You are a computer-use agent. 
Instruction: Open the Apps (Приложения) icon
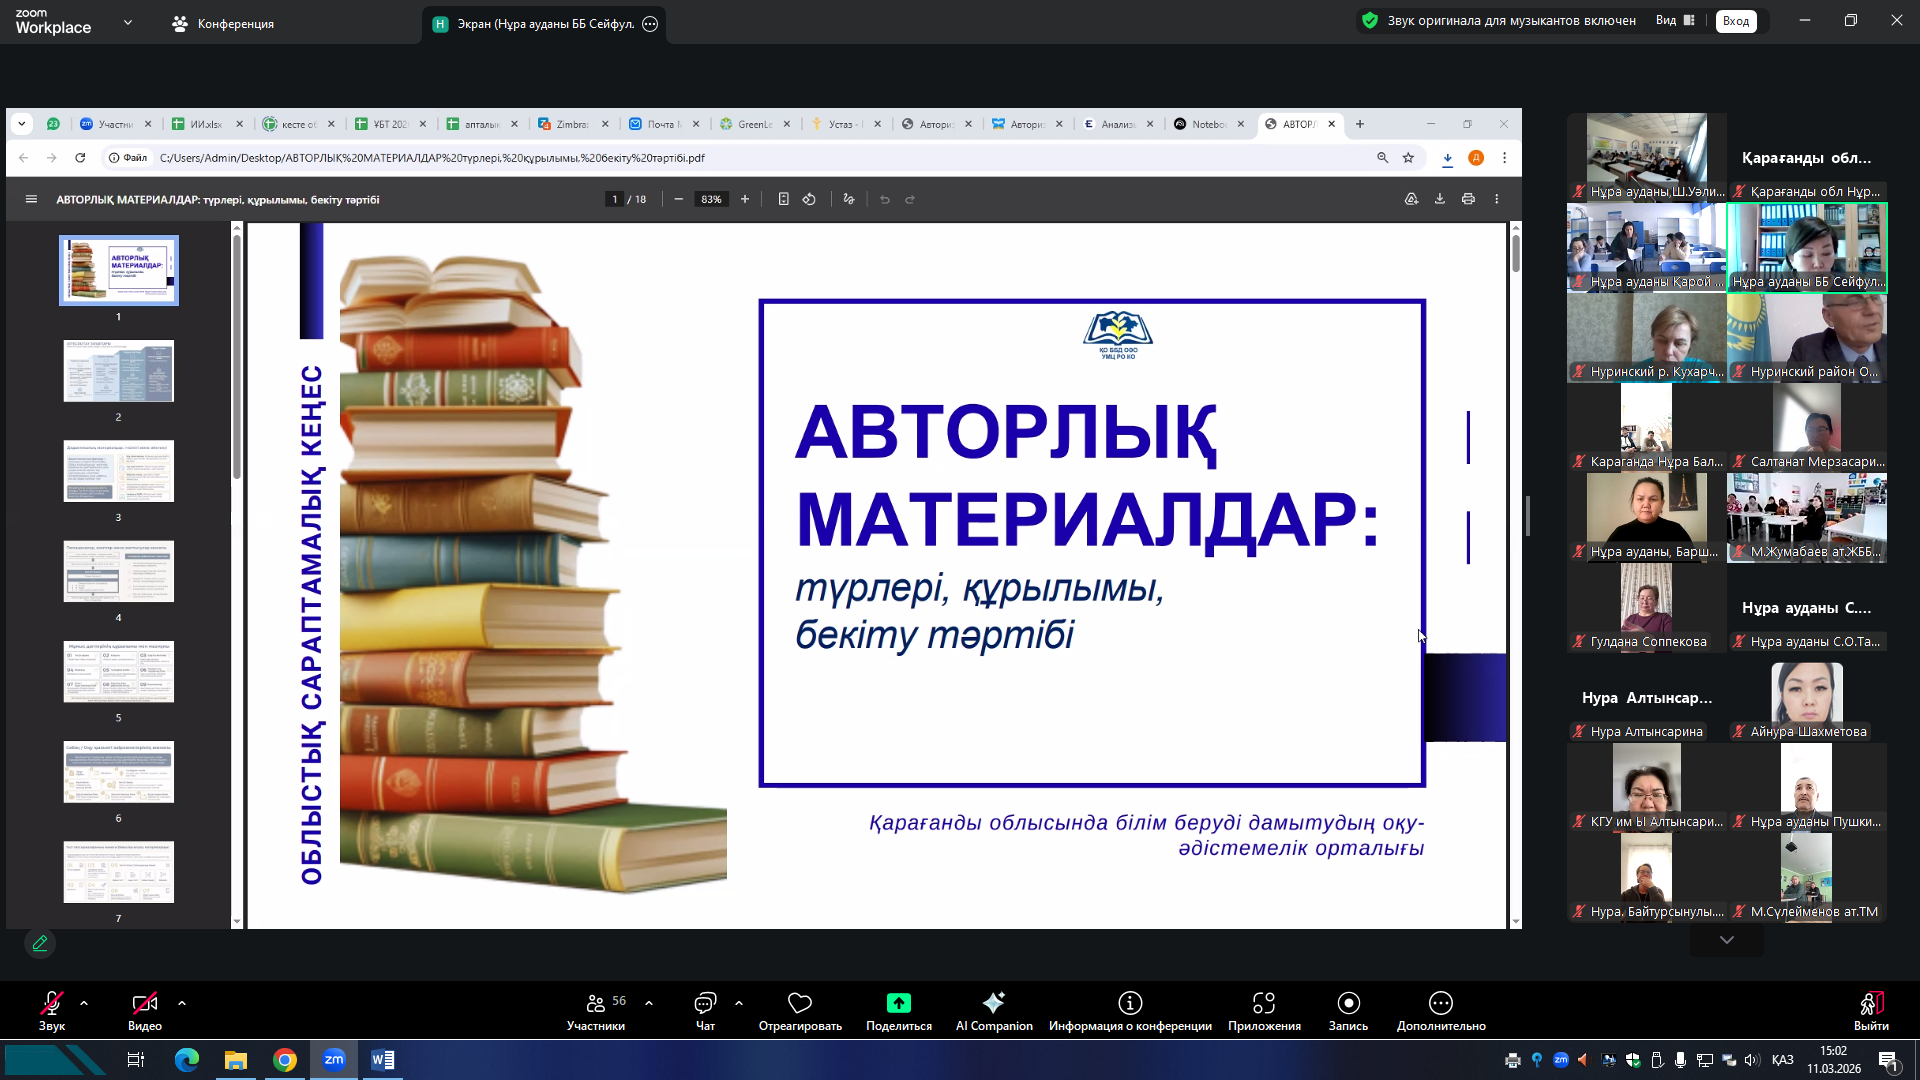[1264, 1003]
